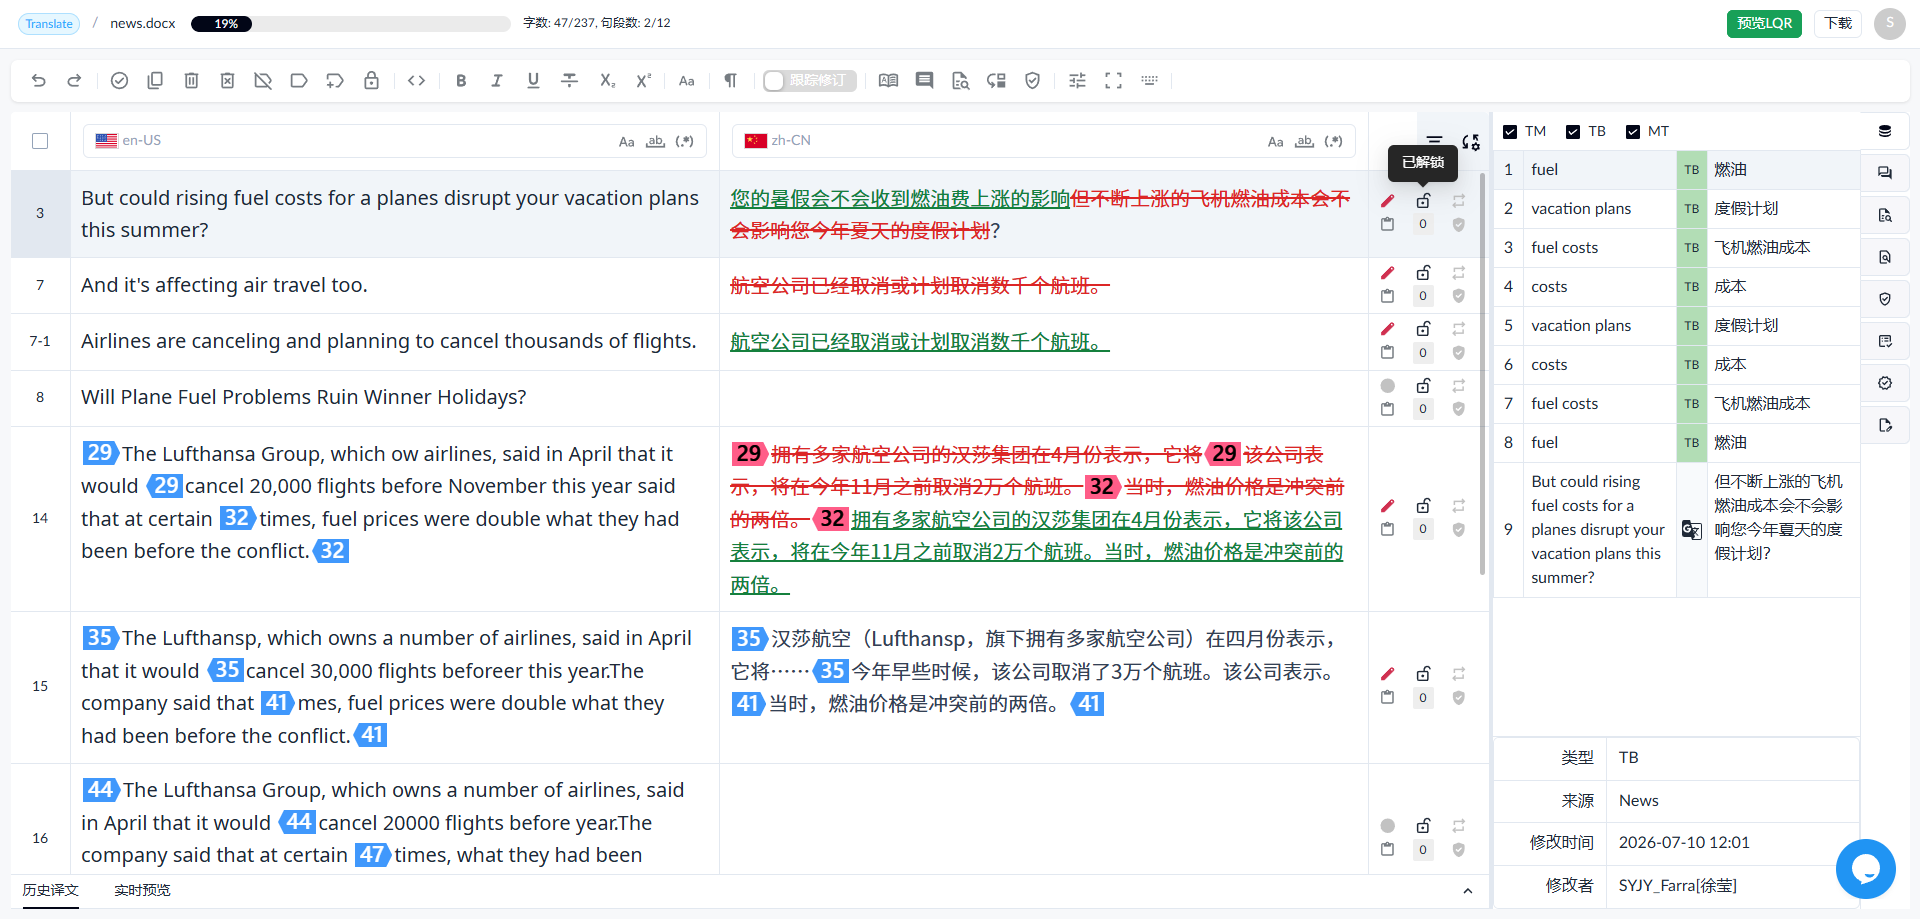Switch to the 实时预览 tab
Screen dimensions: 1920x919
coord(142,890)
